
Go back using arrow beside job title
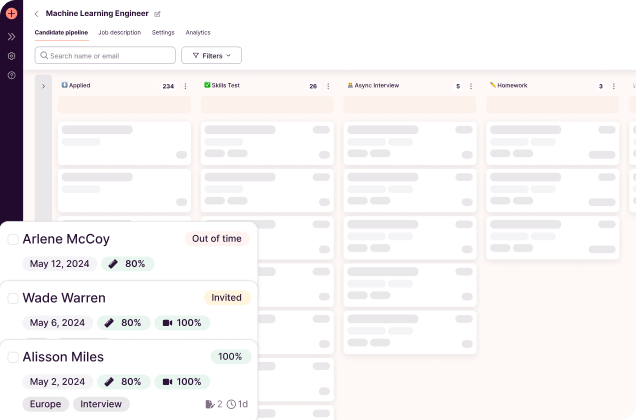pyautogui.click(x=37, y=14)
